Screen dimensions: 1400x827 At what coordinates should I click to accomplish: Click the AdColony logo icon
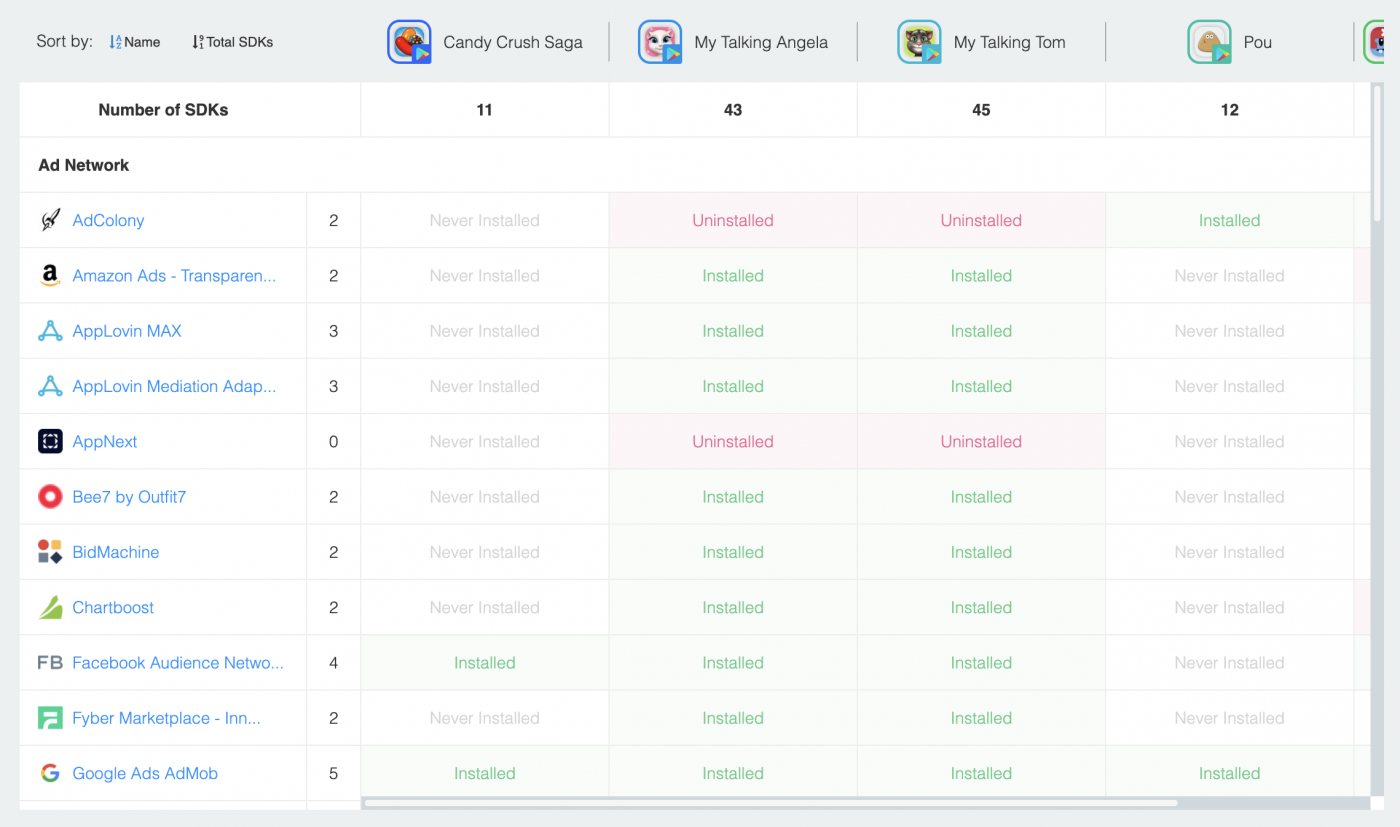(49, 219)
